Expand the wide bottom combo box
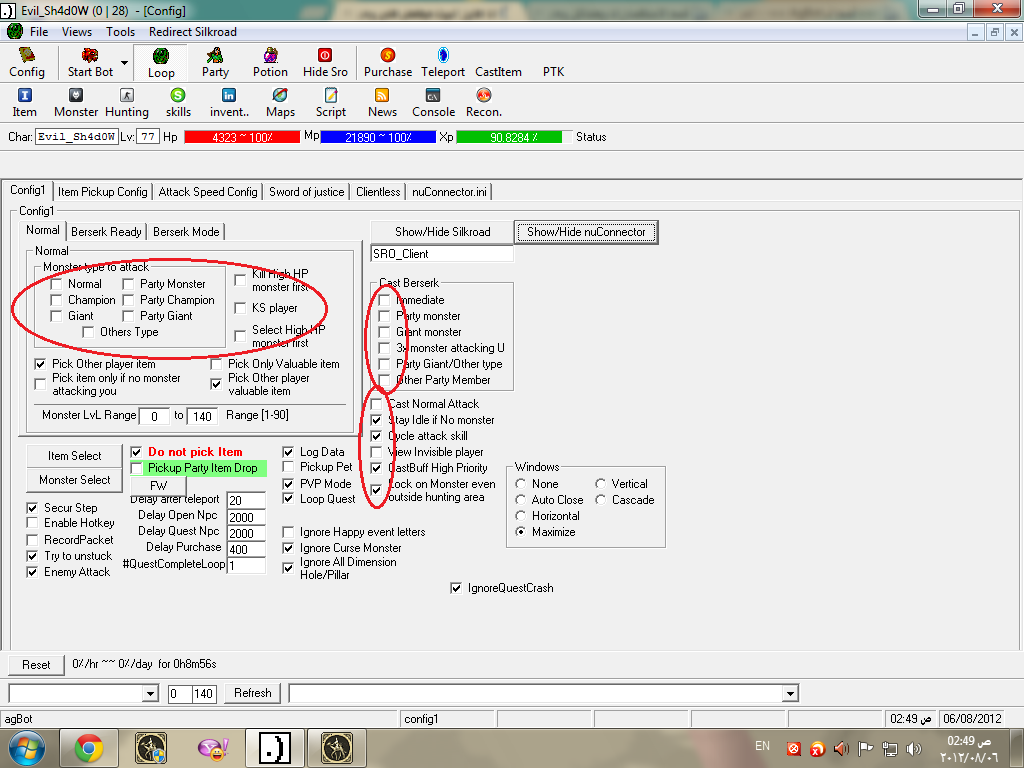The image size is (1024, 768). (790, 694)
